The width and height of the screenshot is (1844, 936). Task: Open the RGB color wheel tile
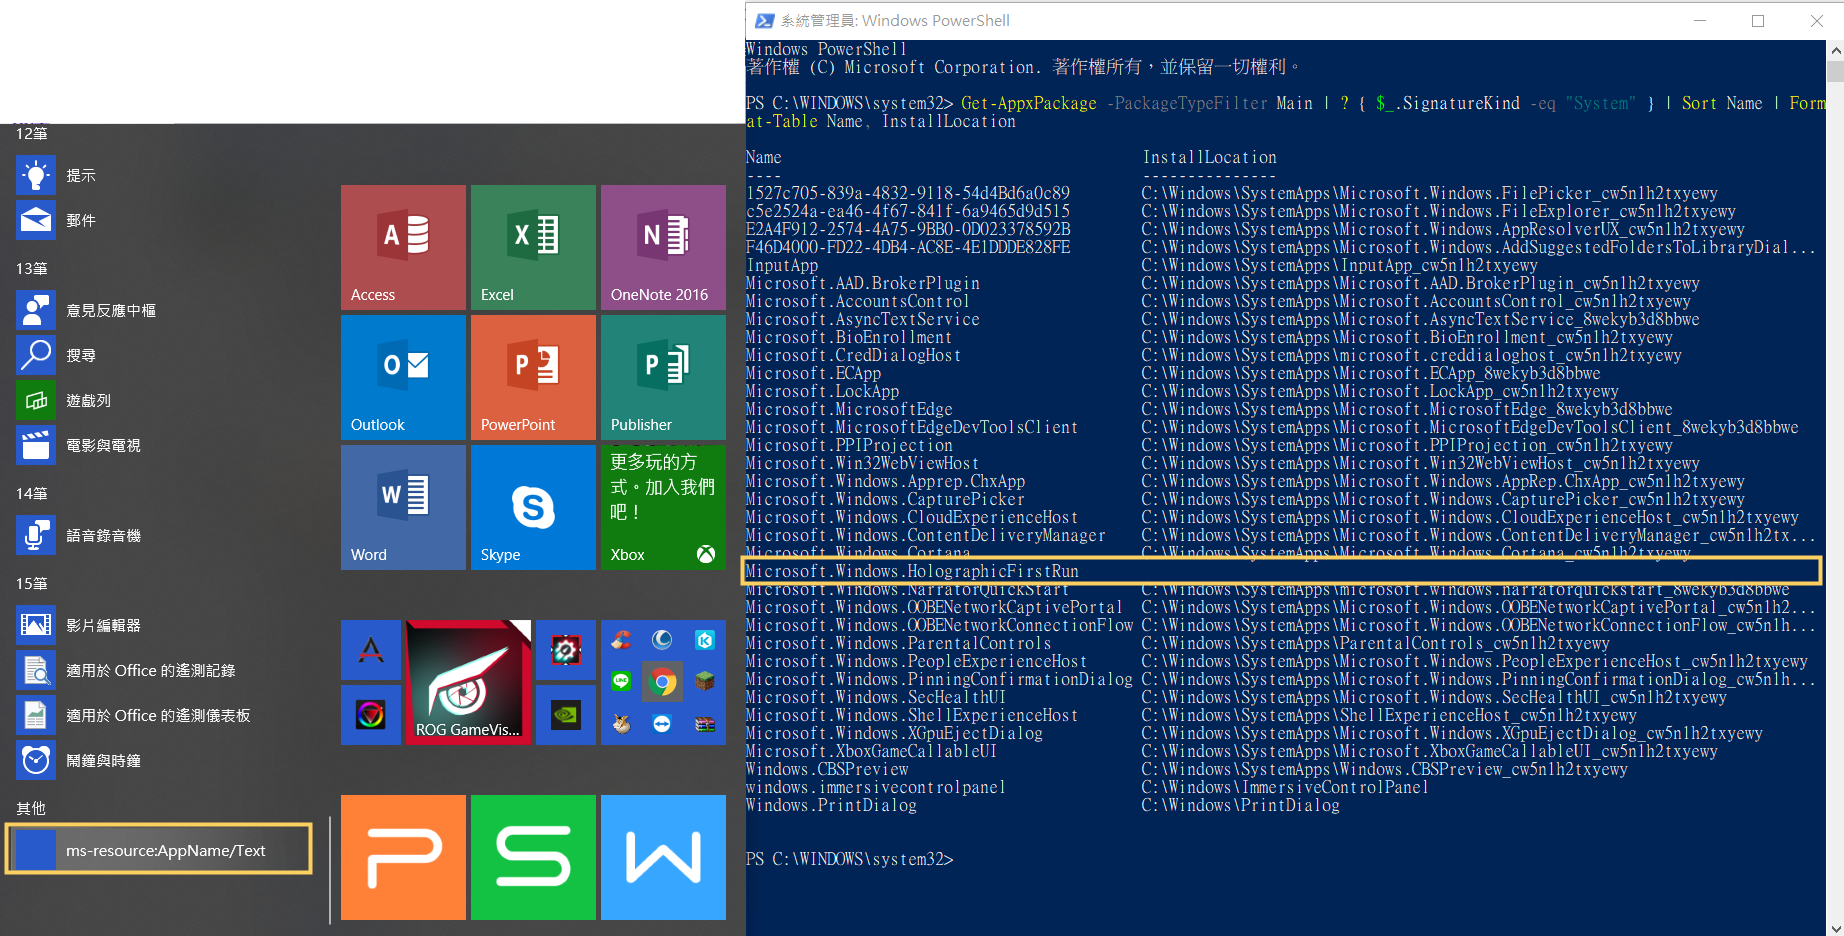click(371, 715)
